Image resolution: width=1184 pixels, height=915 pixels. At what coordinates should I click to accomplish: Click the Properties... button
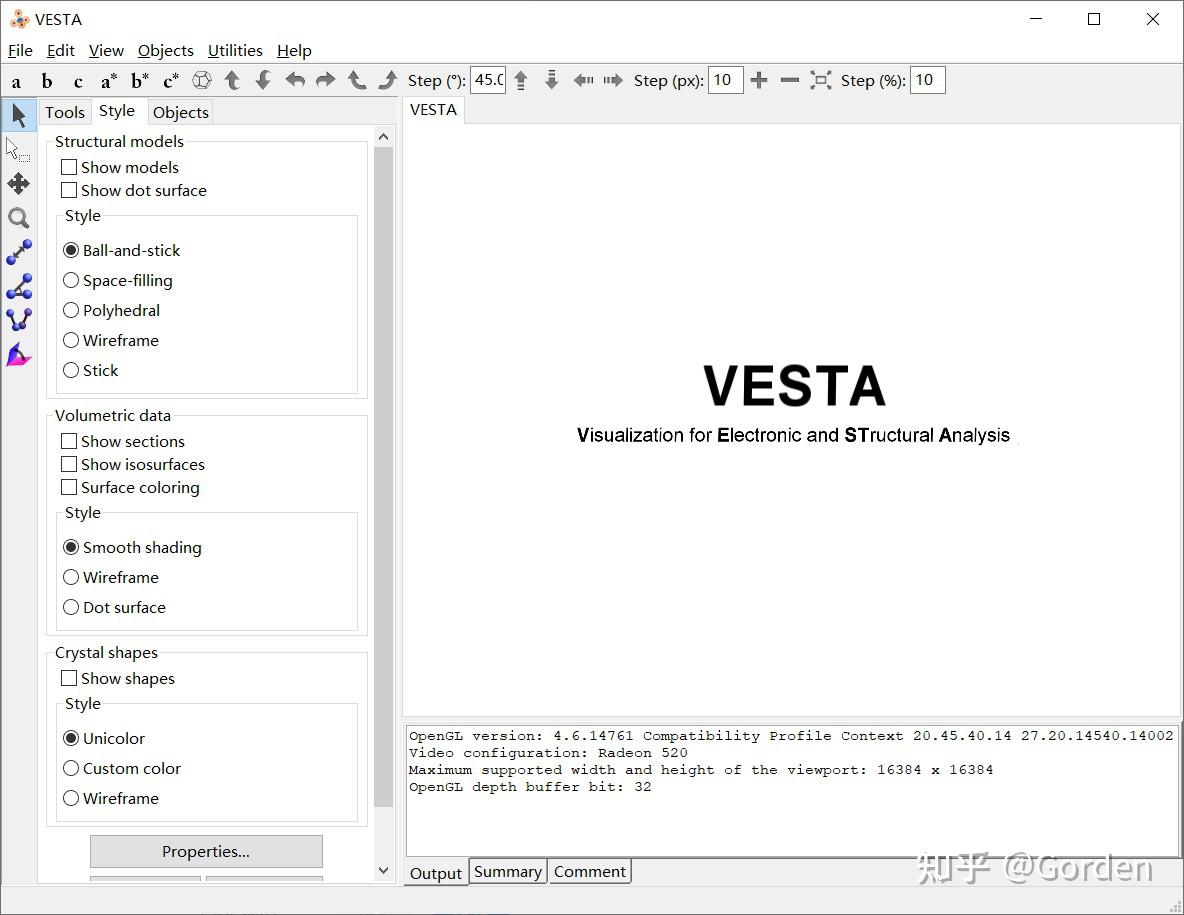pos(206,852)
